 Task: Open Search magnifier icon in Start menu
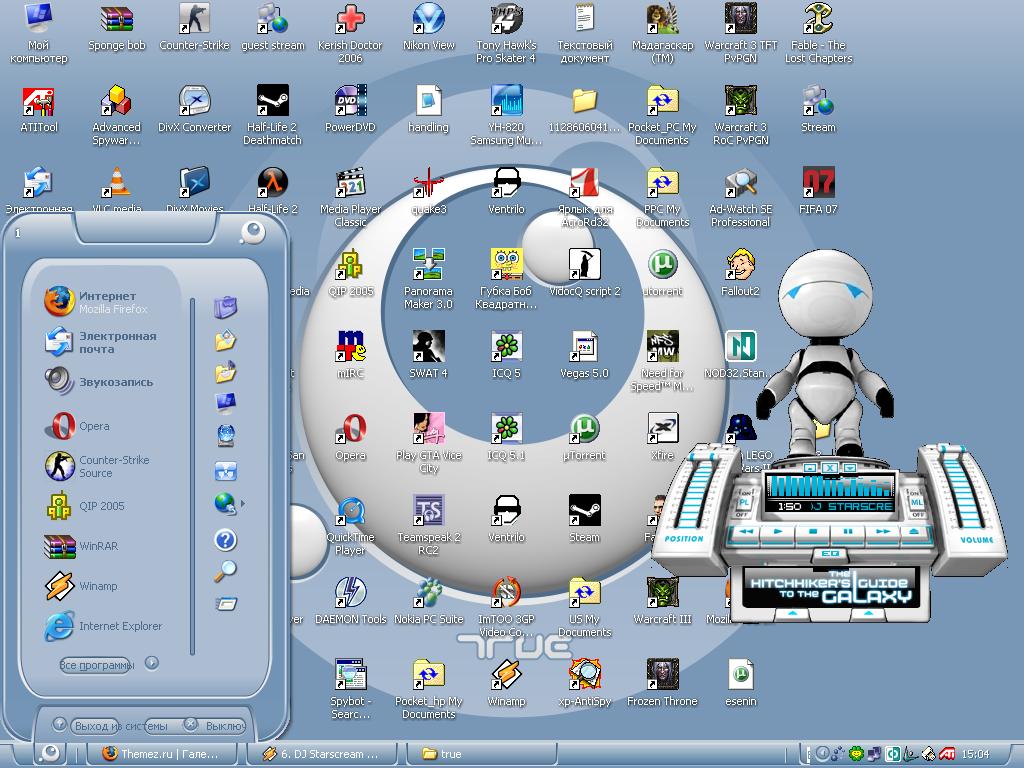tap(225, 571)
